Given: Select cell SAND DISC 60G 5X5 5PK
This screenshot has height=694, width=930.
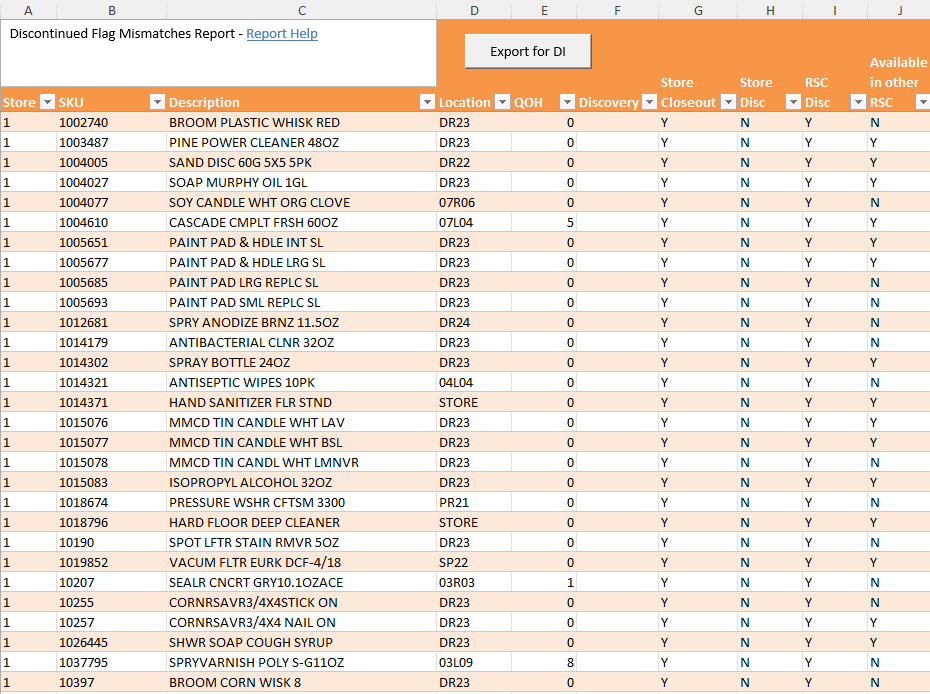Looking at the screenshot, I should click(301, 163).
